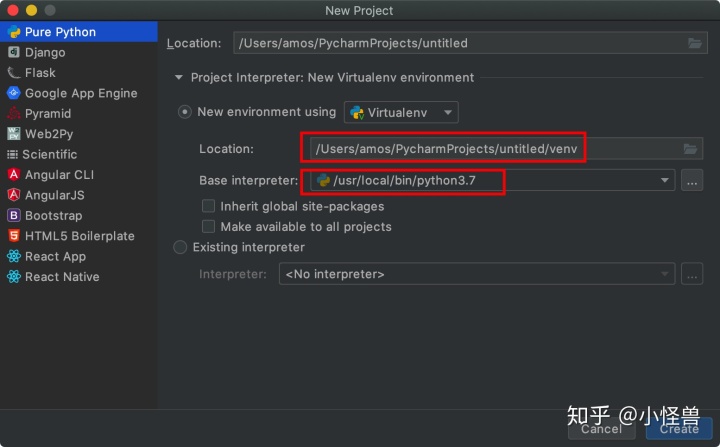Viewport: 720px width, 447px height.
Task: Enable Inherit global site-packages checkbox
Action: pyautogui.click(x=208, y=206)
